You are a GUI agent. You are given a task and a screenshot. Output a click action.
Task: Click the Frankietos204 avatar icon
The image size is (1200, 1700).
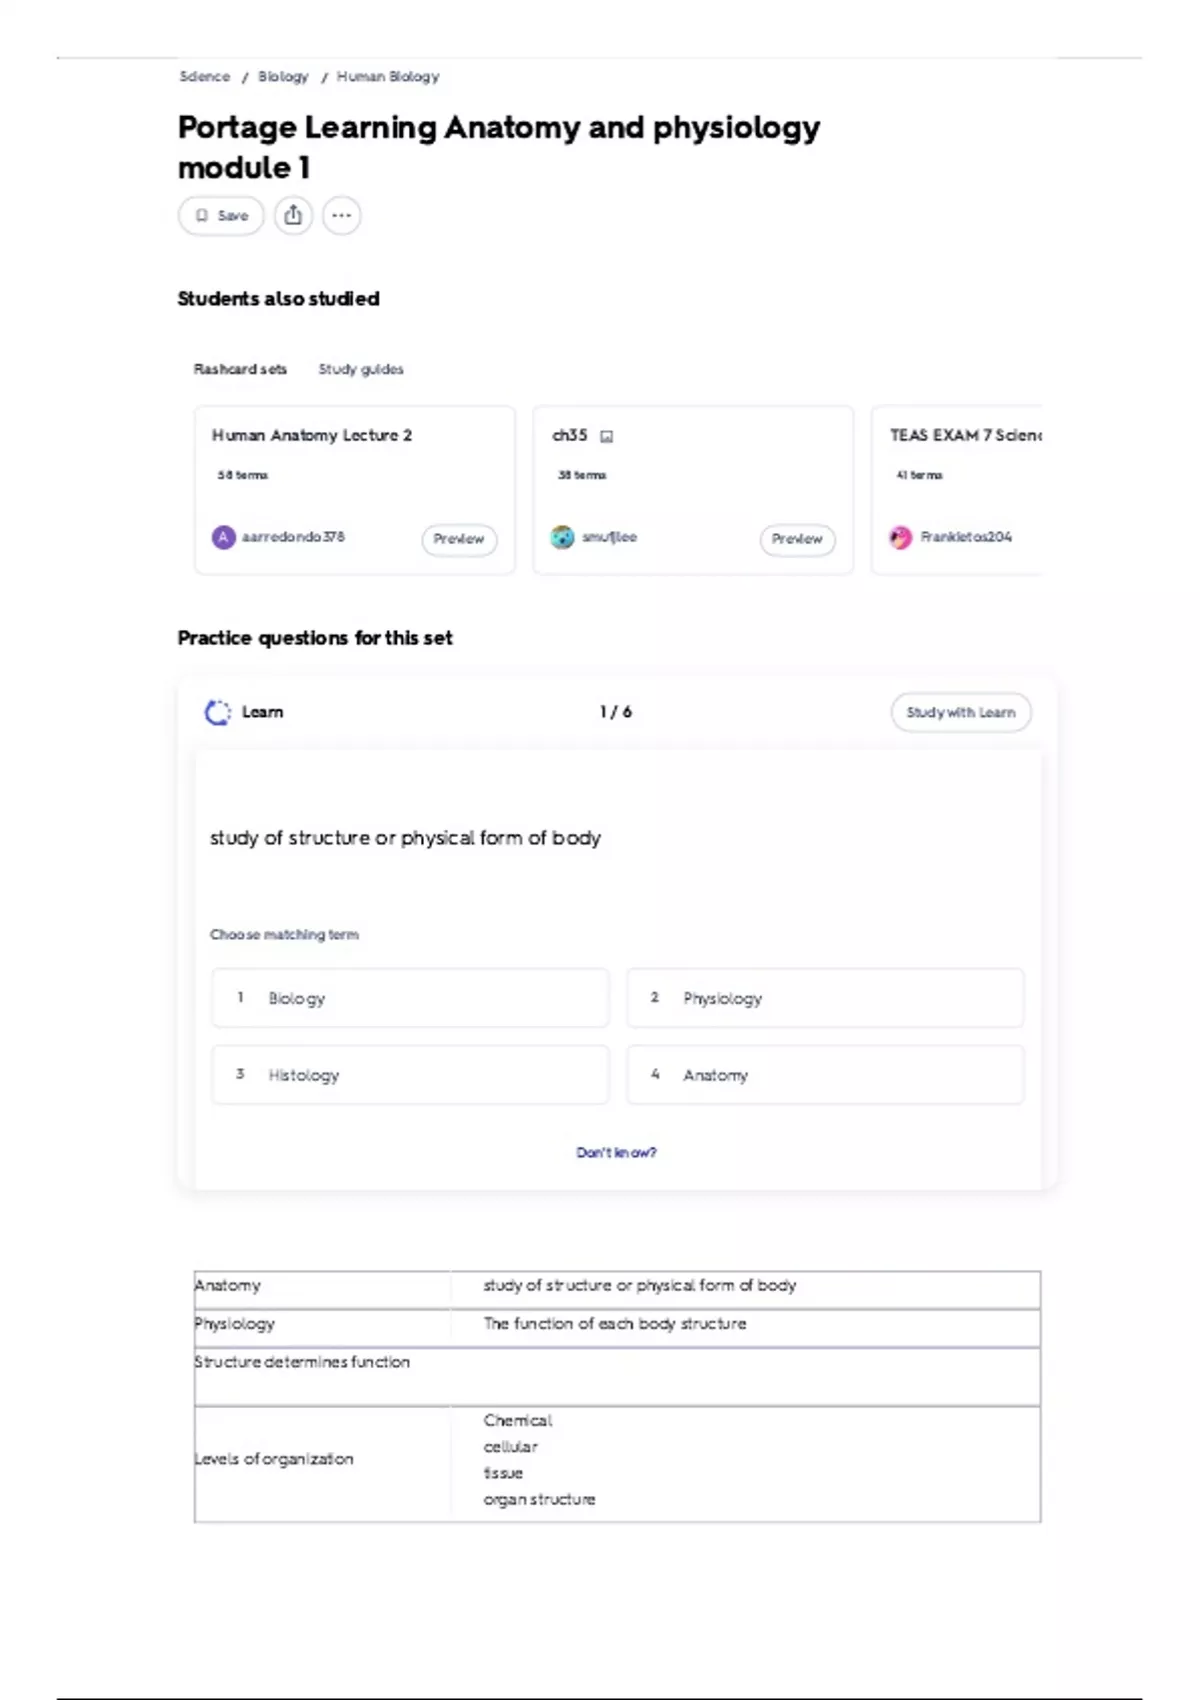click(901, 537)
